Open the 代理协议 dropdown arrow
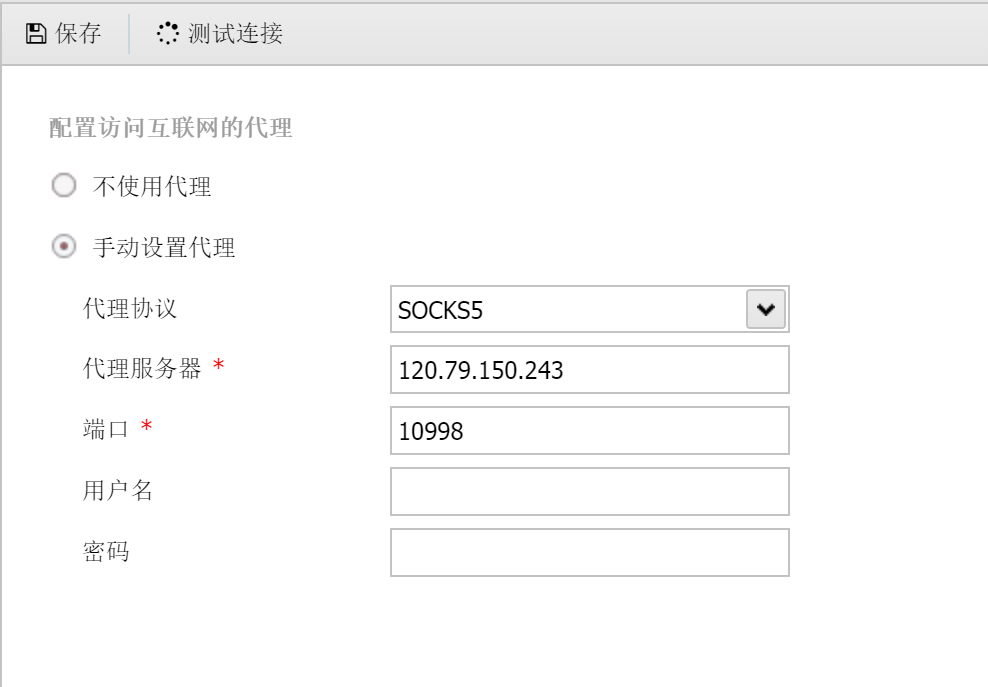Viewport: 988px width, 687px height. pos(766,309)
